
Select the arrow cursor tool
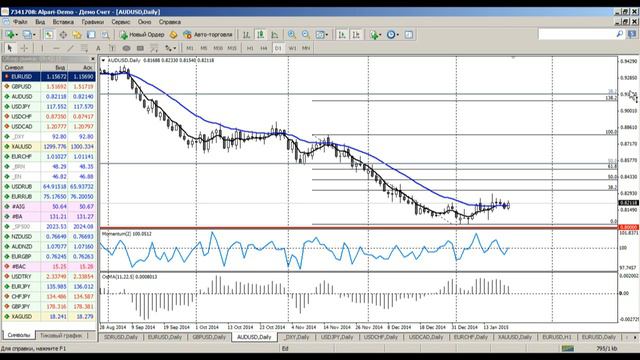coord(10,48)
